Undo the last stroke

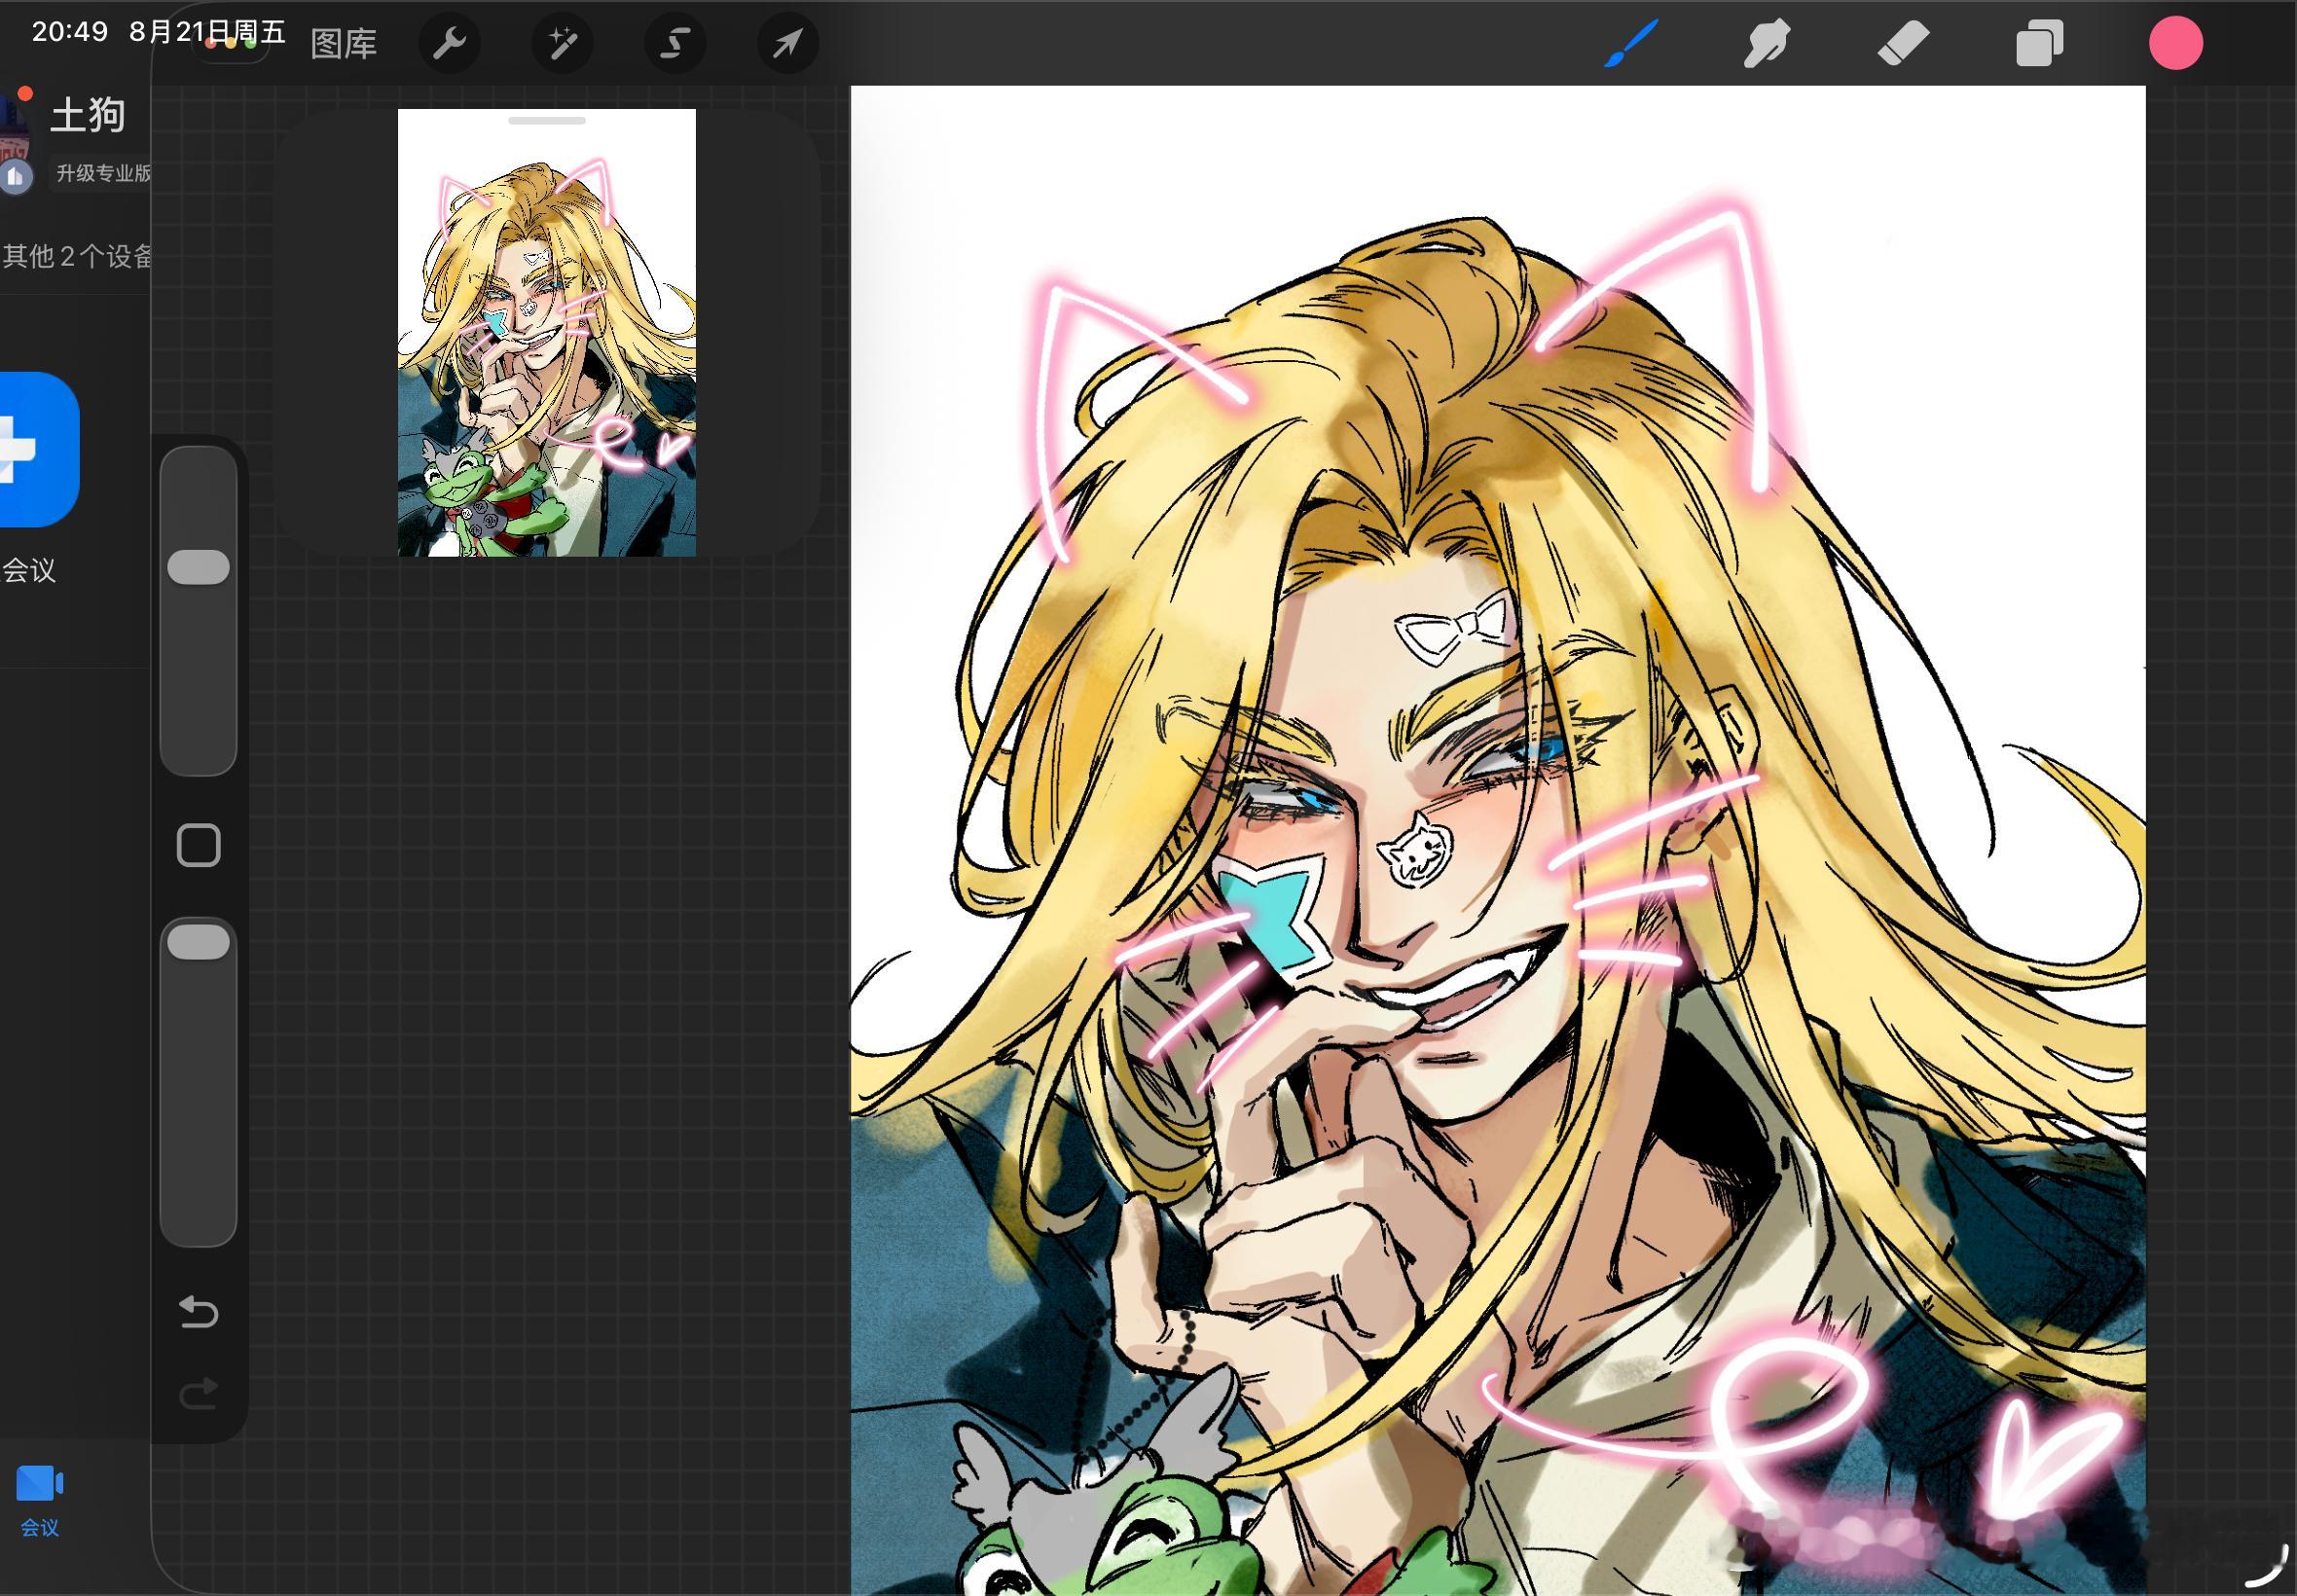(x=198, y=1312)
